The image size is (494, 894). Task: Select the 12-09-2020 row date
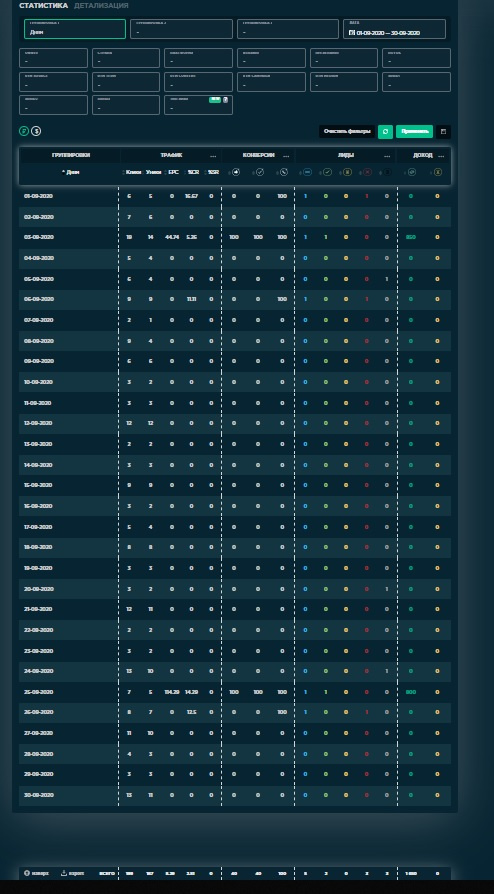click(x=38, y=423)
